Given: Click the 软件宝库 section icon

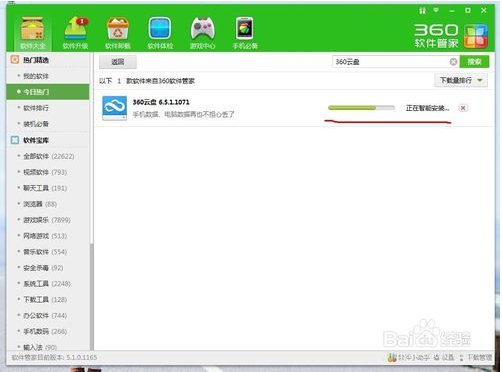Looking at the screenshot, I should (15, 140).
